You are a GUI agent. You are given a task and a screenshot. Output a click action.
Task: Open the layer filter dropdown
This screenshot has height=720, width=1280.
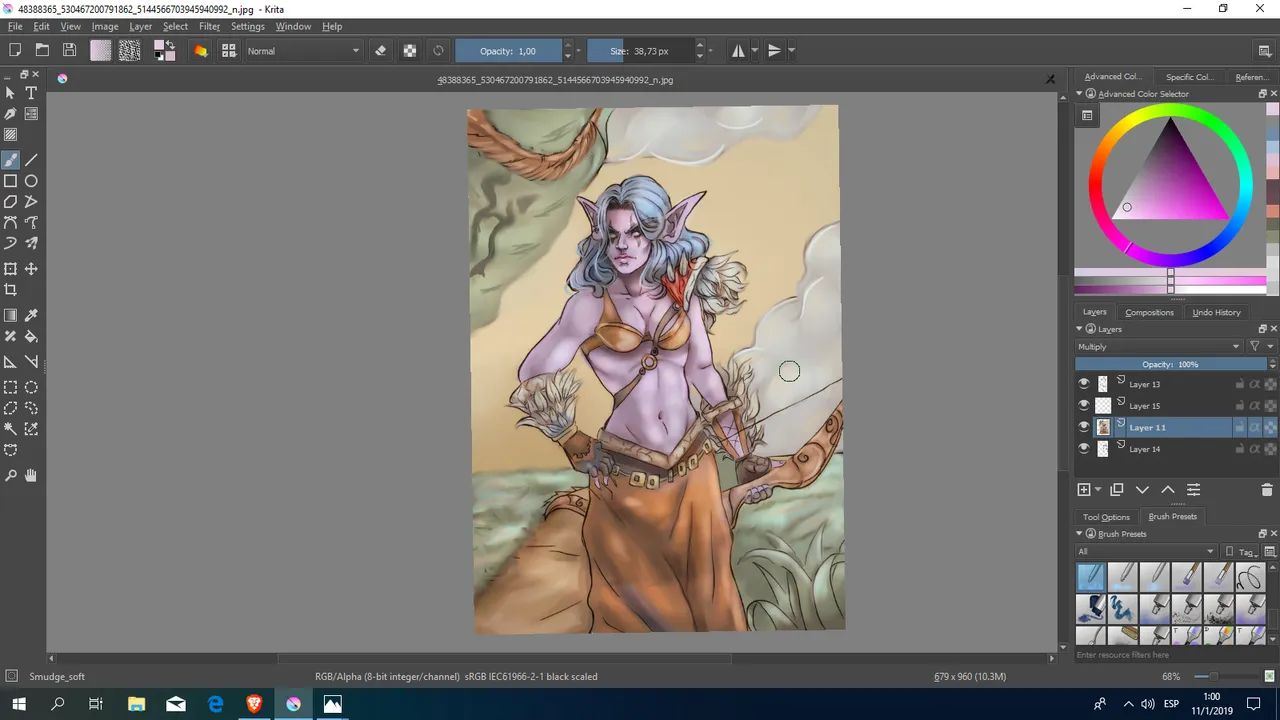pyautogui.click(x=1261, y=347)
